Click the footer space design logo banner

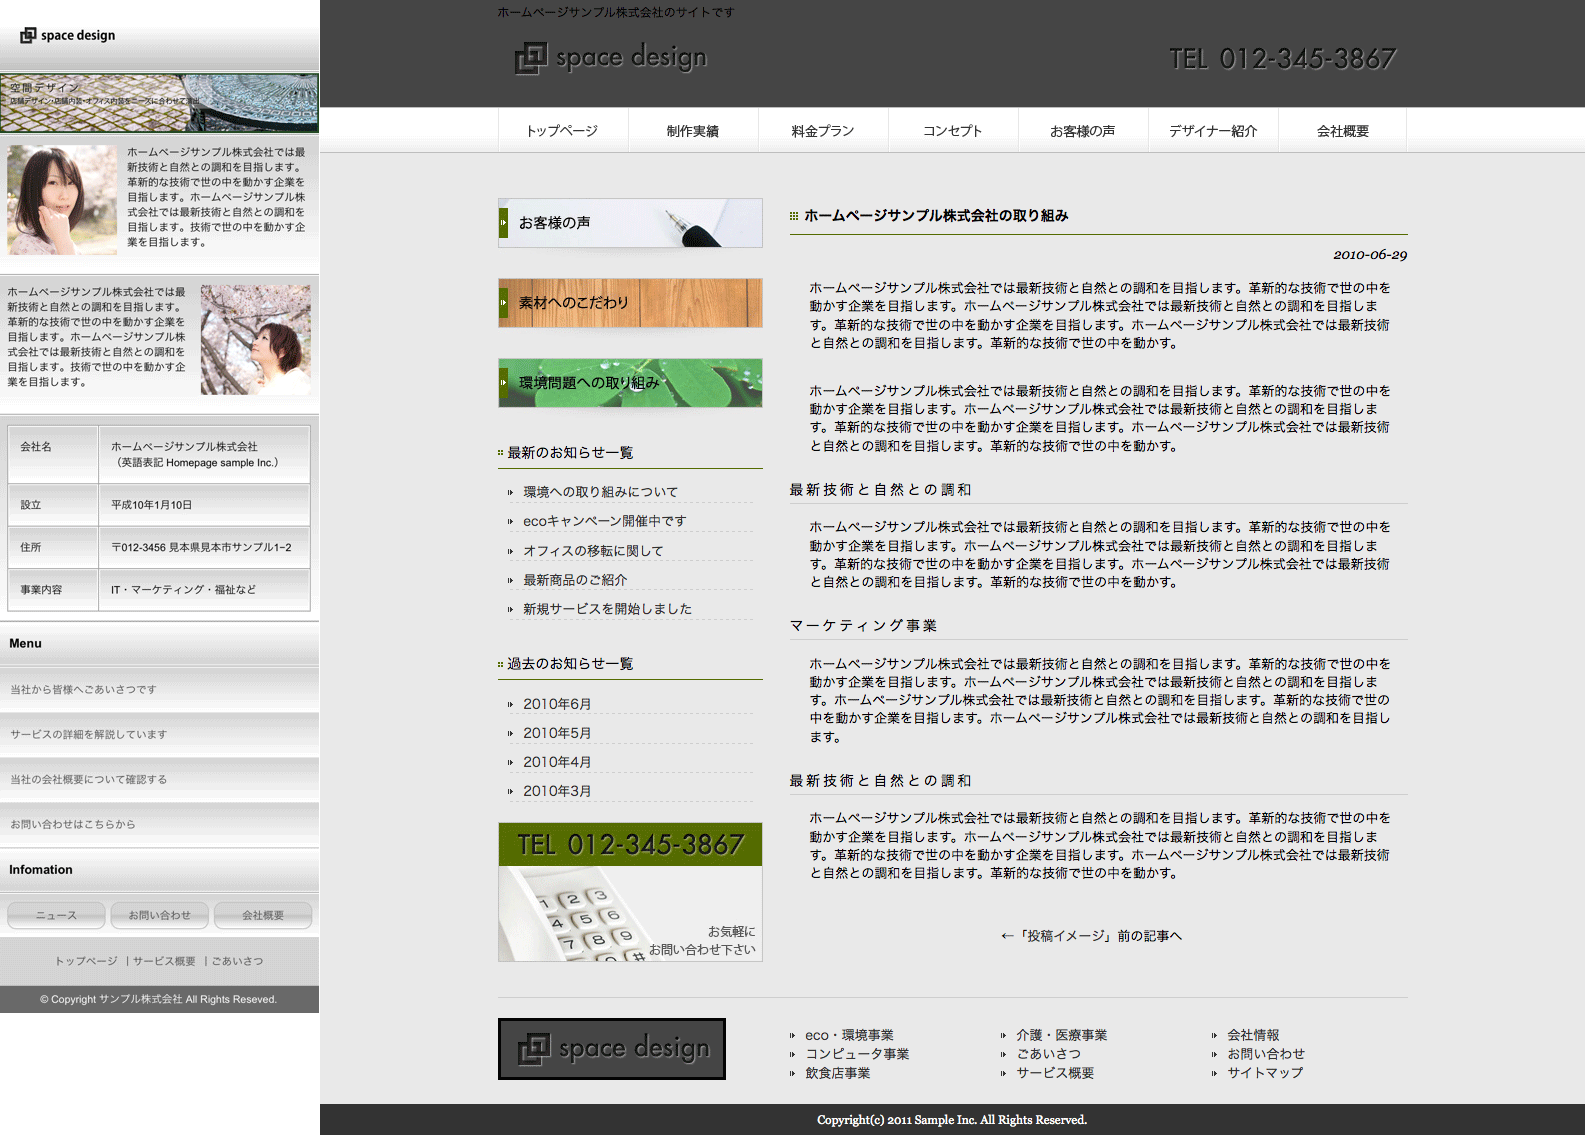tap(612, 1049)
